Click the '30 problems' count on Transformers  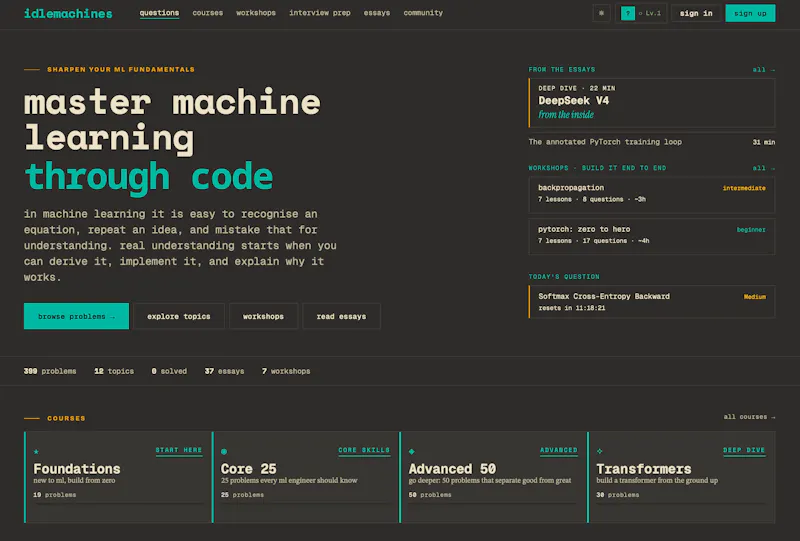pyautogui.click(x=617, y=495)
